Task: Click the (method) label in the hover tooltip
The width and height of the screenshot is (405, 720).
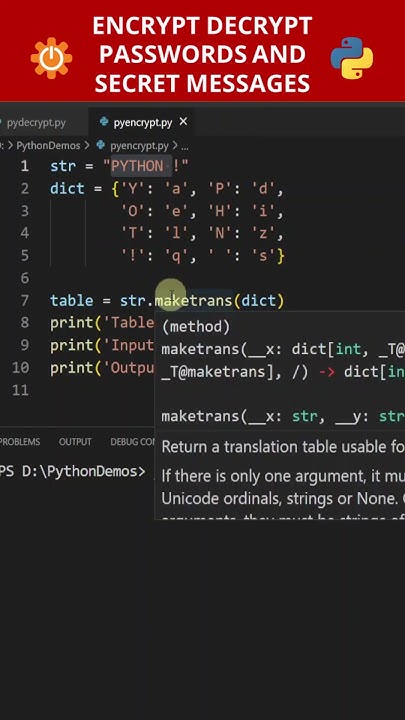Action: coord(196,326)
